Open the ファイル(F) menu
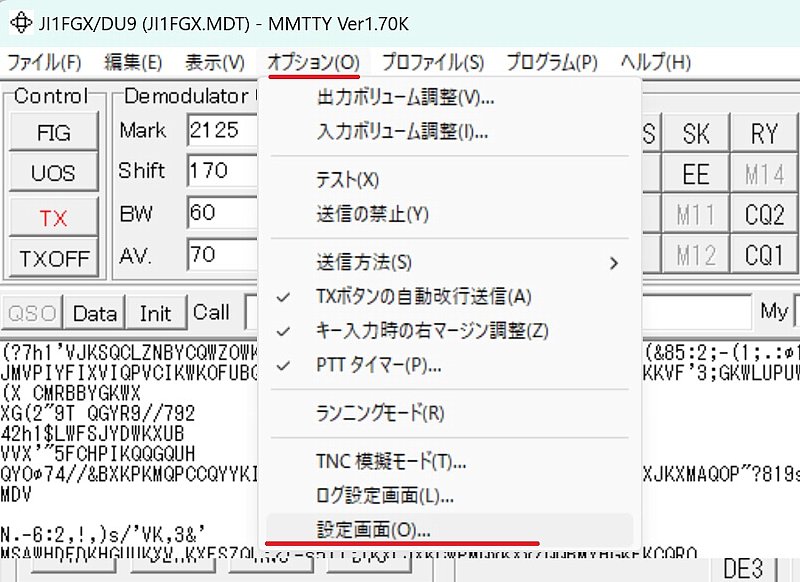 [44, 62]
